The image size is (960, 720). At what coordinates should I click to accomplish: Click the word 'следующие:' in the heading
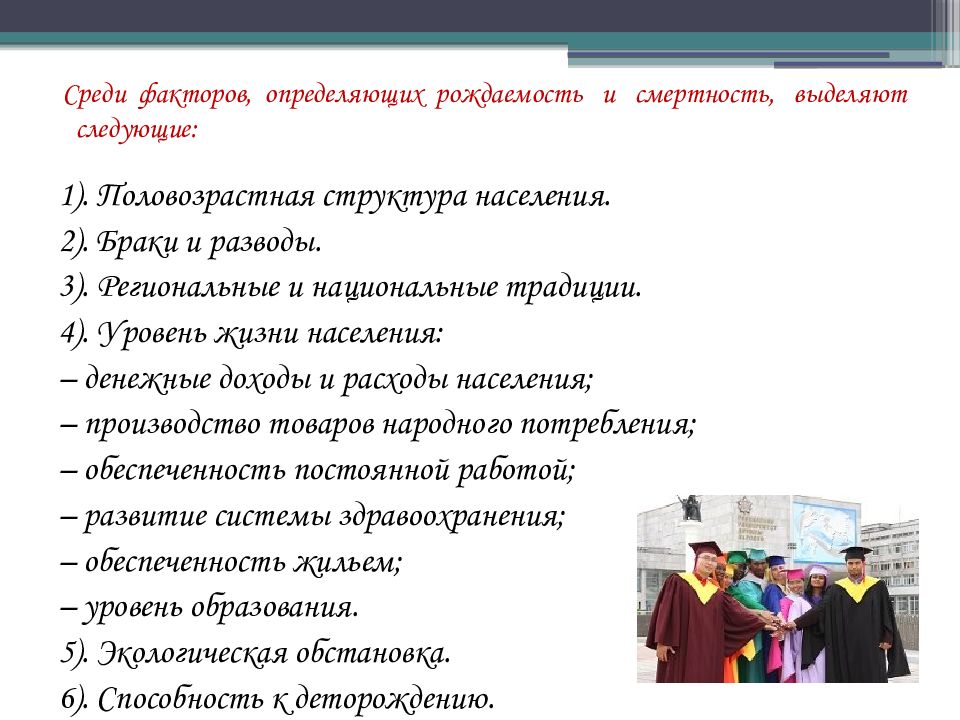[137, 130]
